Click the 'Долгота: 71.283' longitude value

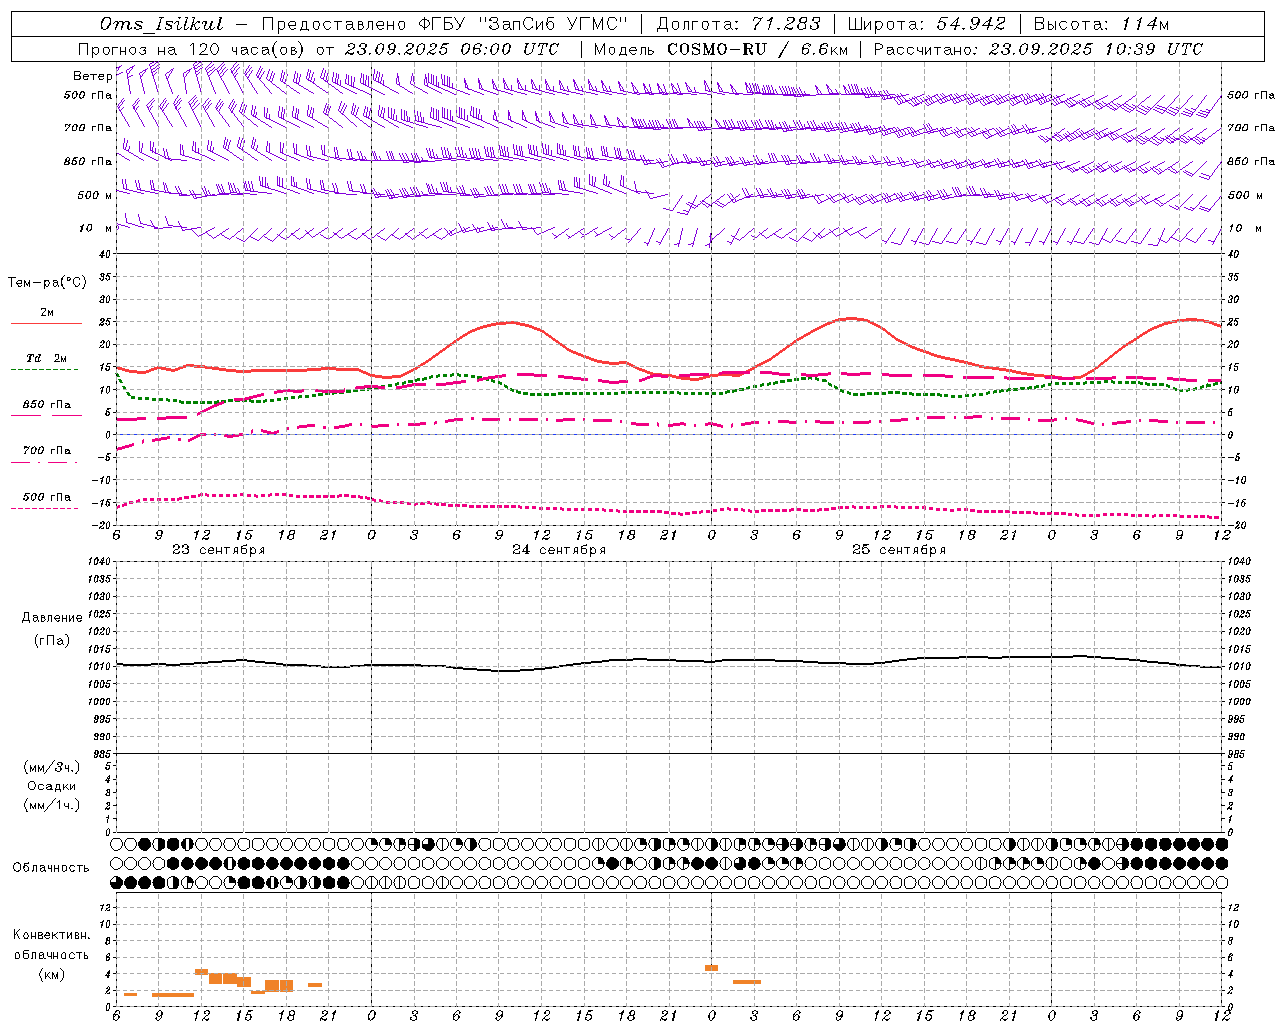[x=738, y=24]
